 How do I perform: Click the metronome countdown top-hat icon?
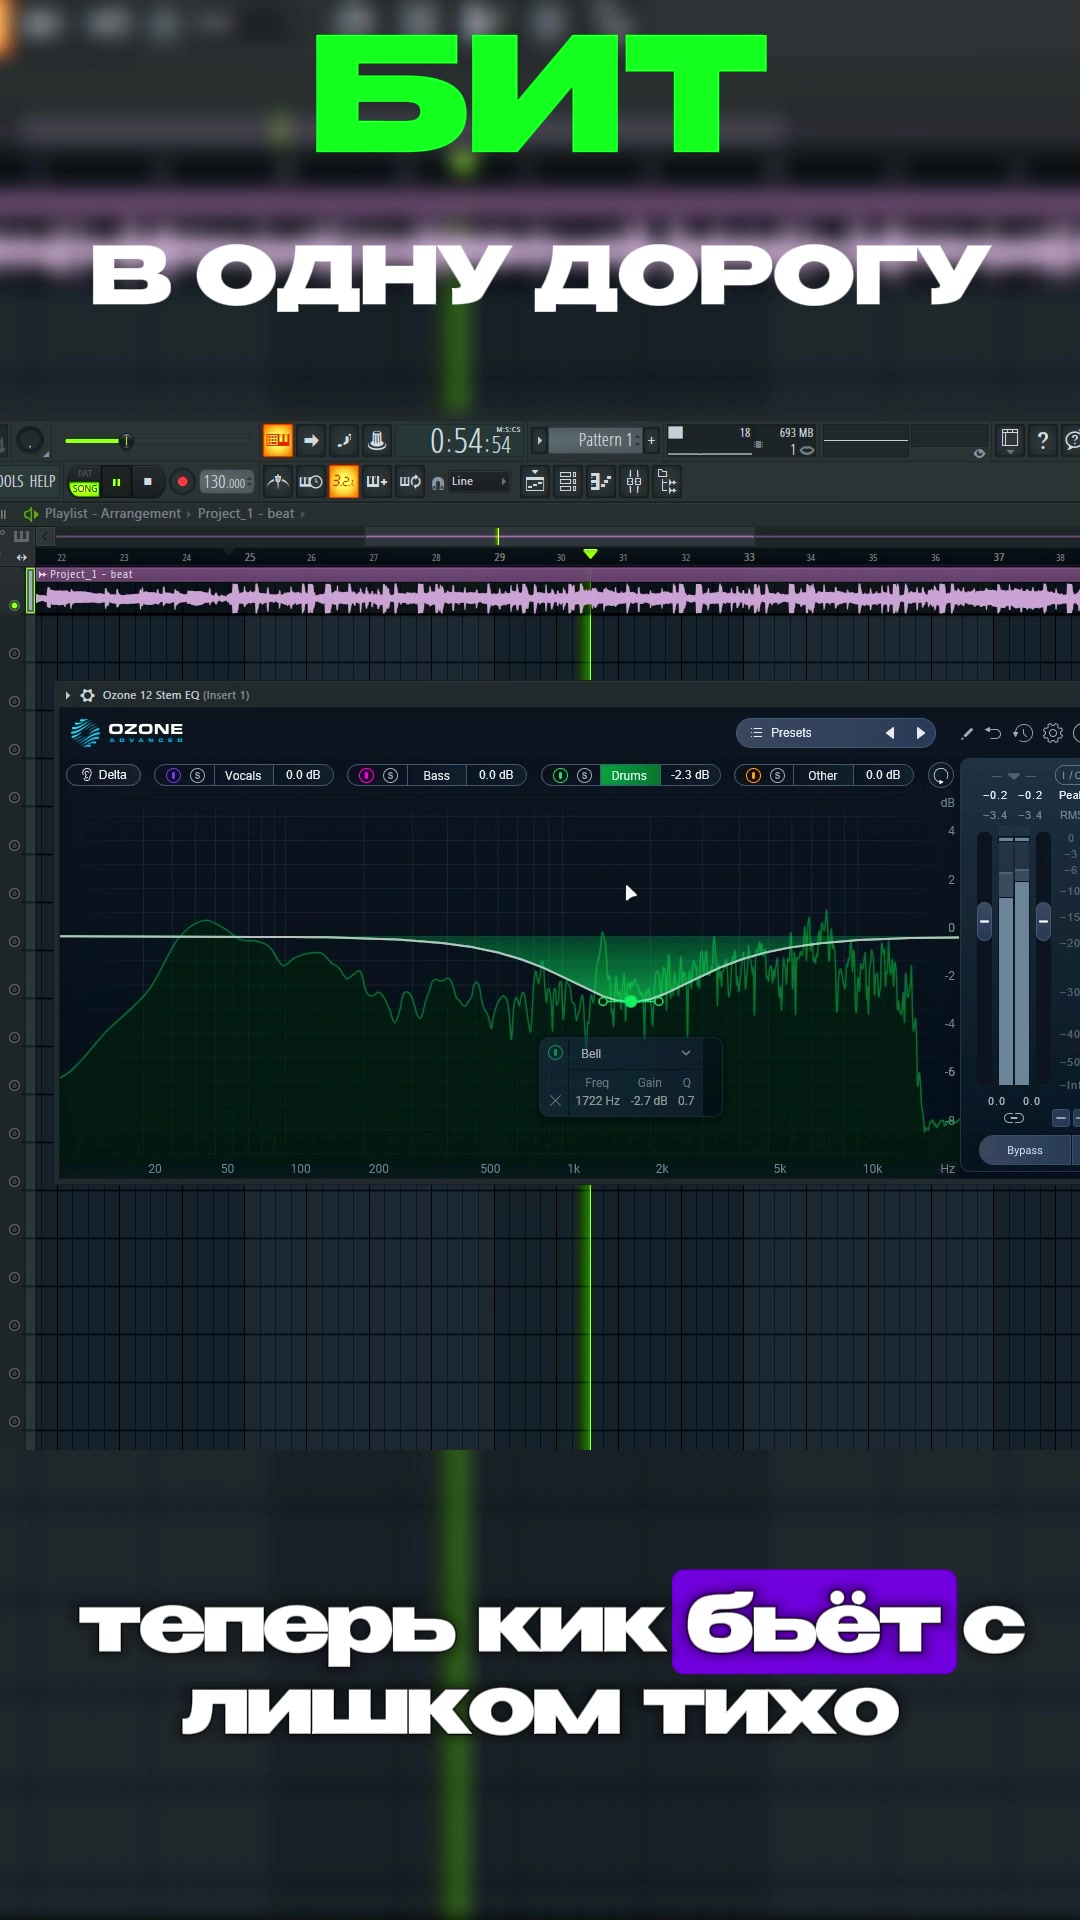pos(377,440)
